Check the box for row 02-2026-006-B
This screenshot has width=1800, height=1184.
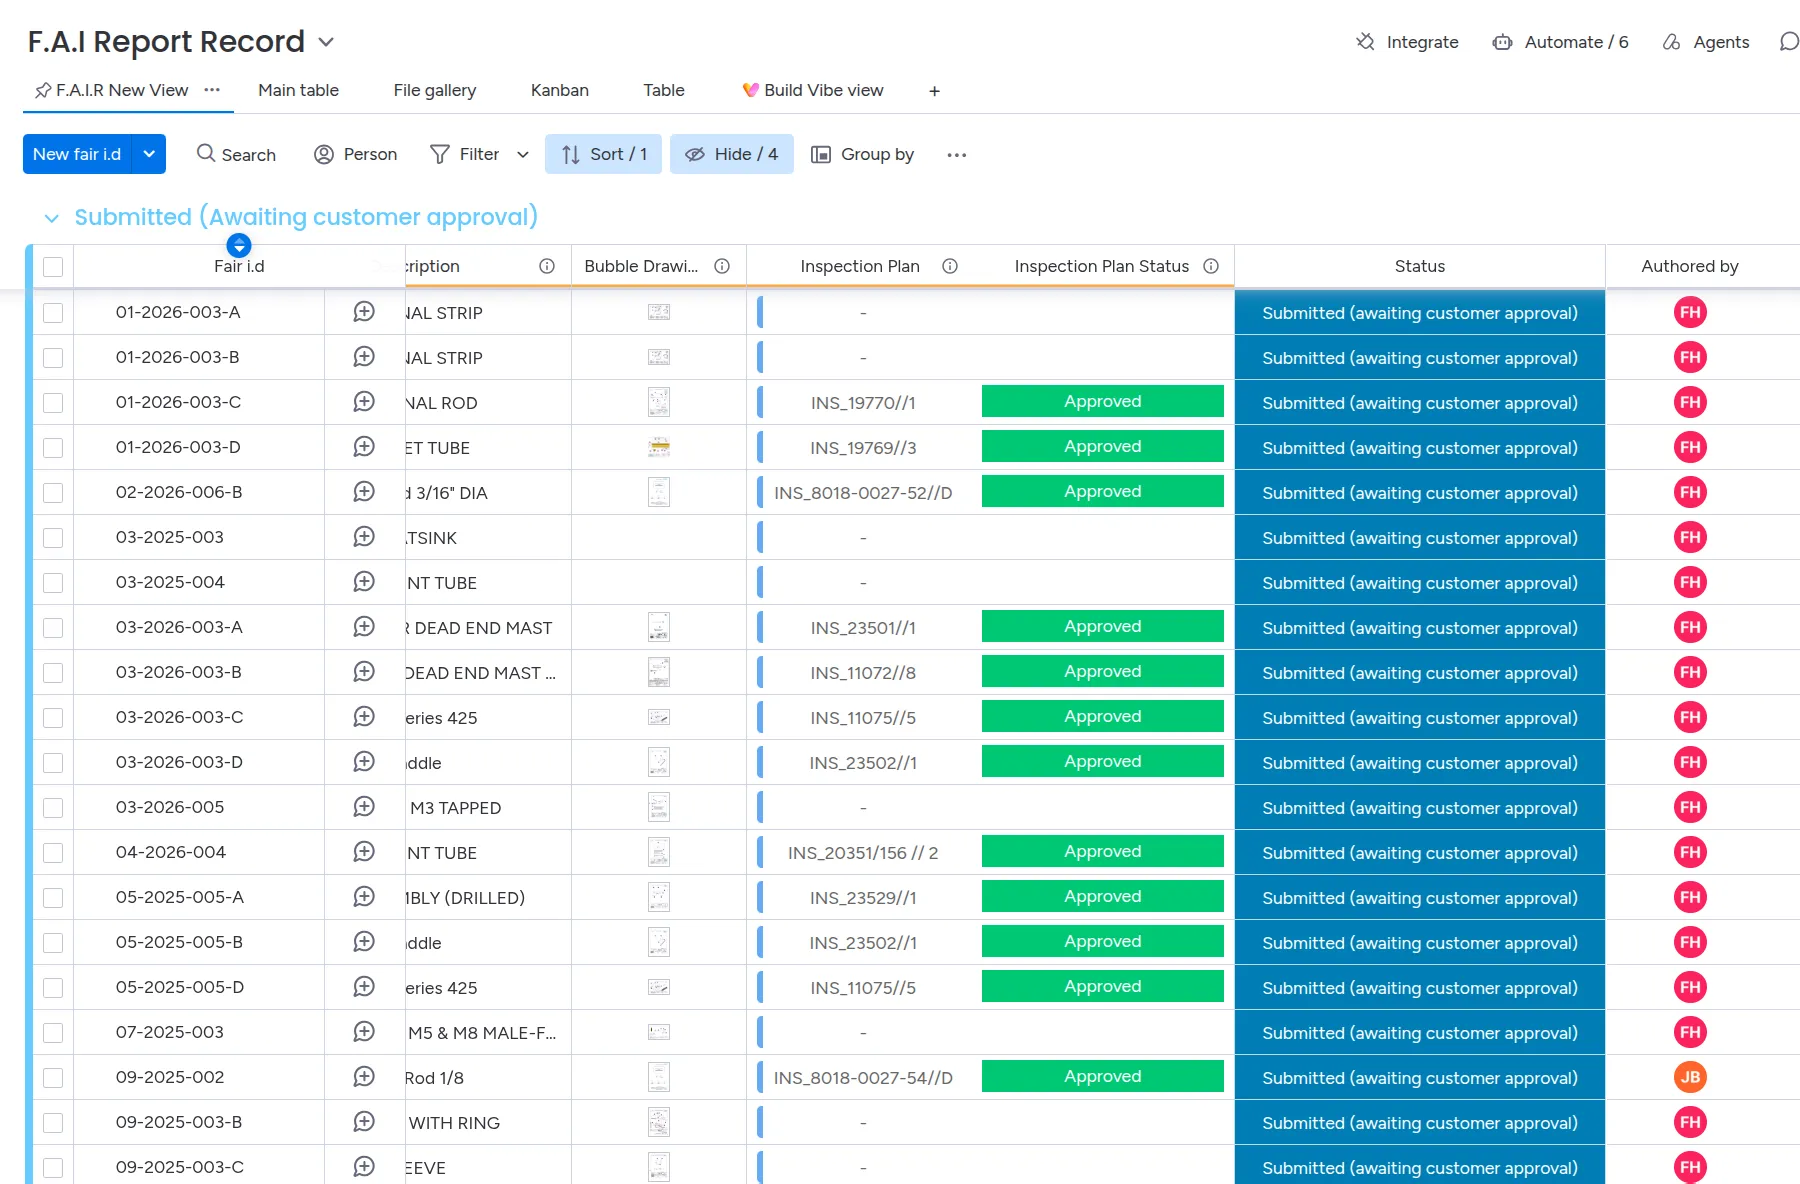click(x=53, y=493)
